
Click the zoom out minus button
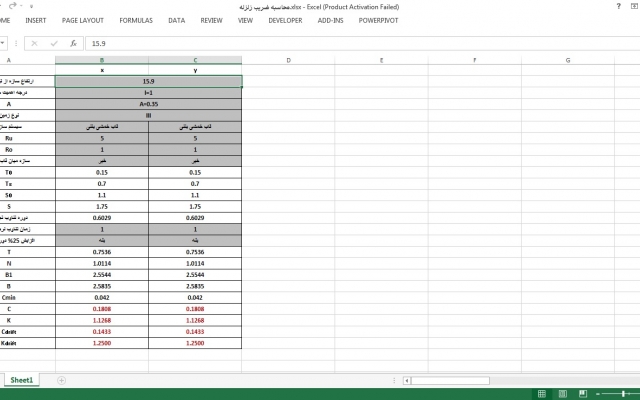click(598, 394)
